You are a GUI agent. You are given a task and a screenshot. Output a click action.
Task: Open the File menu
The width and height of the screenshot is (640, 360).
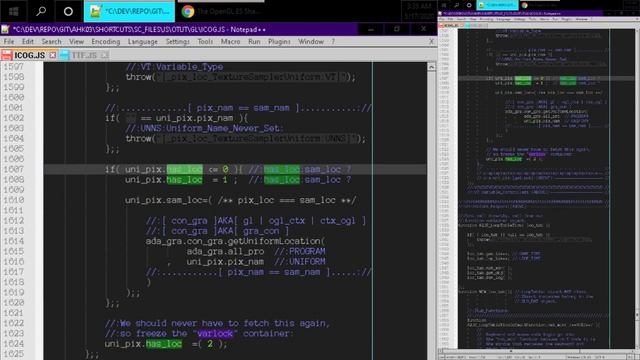tap(9, 42)
